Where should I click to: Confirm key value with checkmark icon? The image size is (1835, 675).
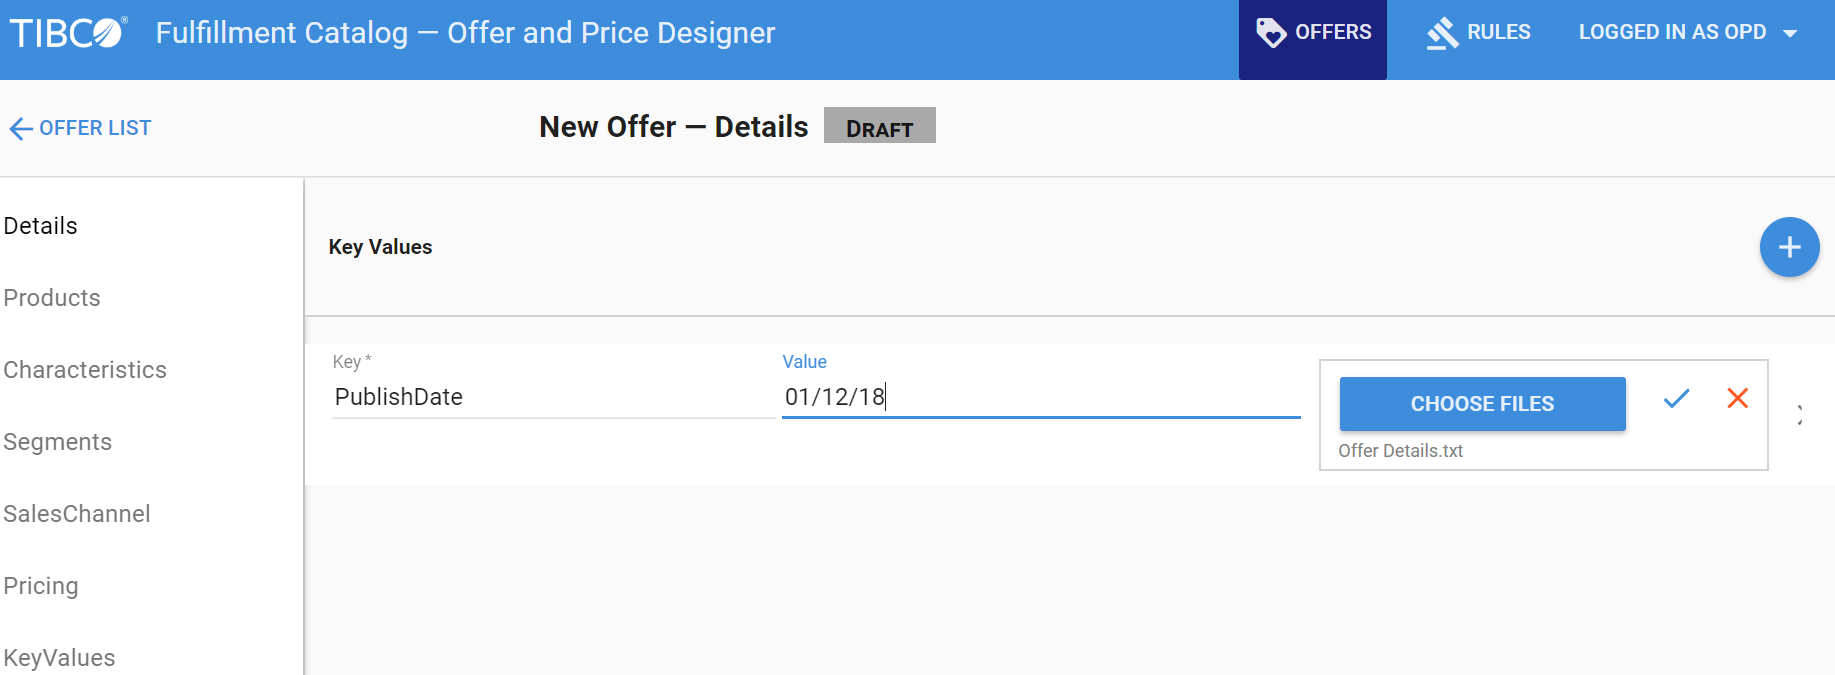tap(1676, 399)
